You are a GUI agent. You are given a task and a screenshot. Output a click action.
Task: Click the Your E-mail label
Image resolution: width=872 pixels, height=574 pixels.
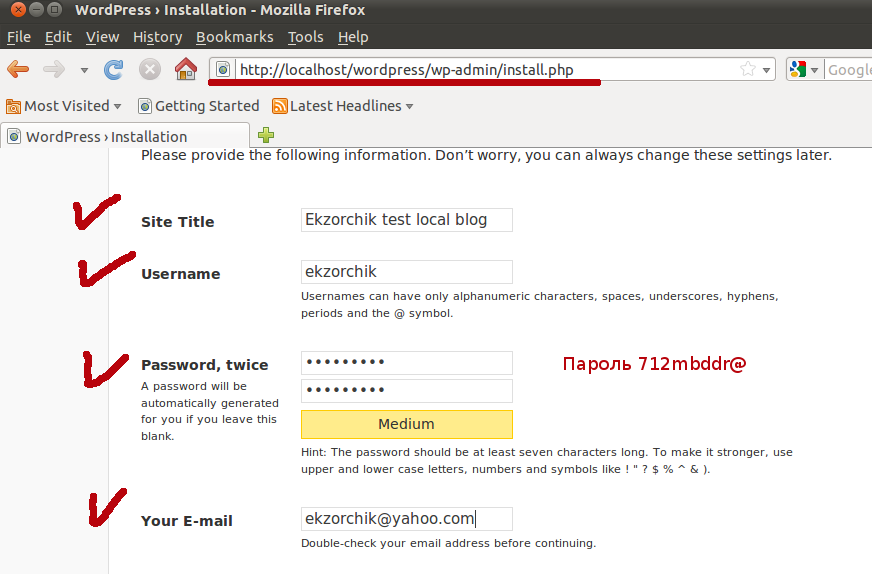(x=187, y=521)
